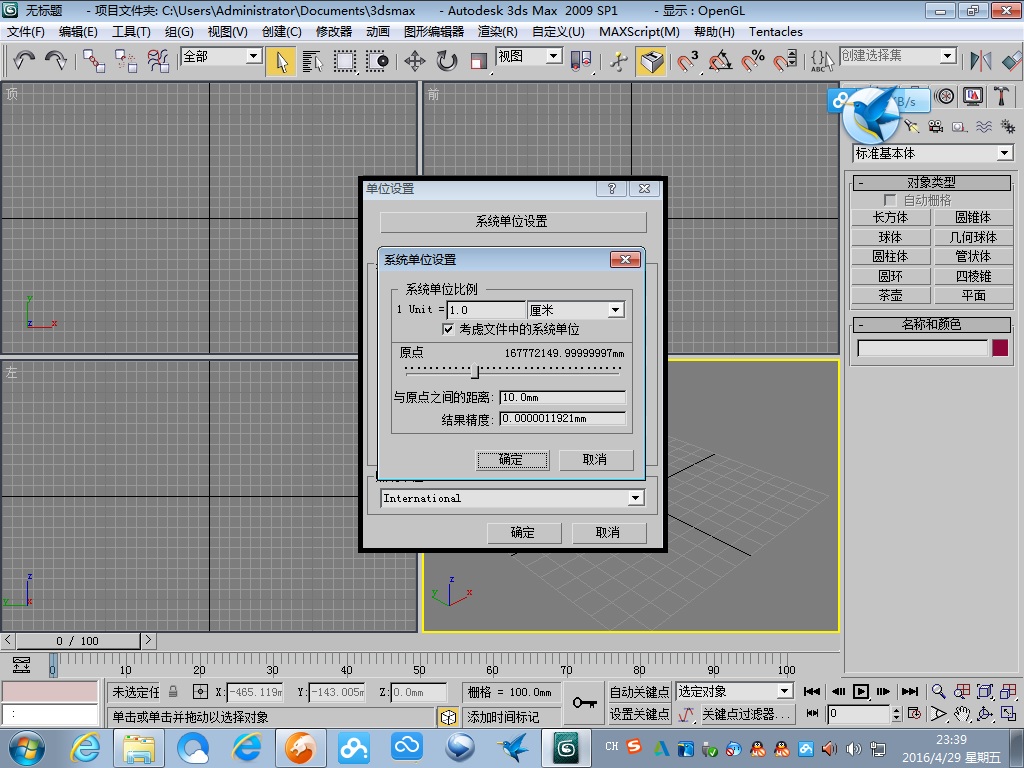Activate the Select Object arrow tool
Viewport: 1024px width, 768px height.
281,61
